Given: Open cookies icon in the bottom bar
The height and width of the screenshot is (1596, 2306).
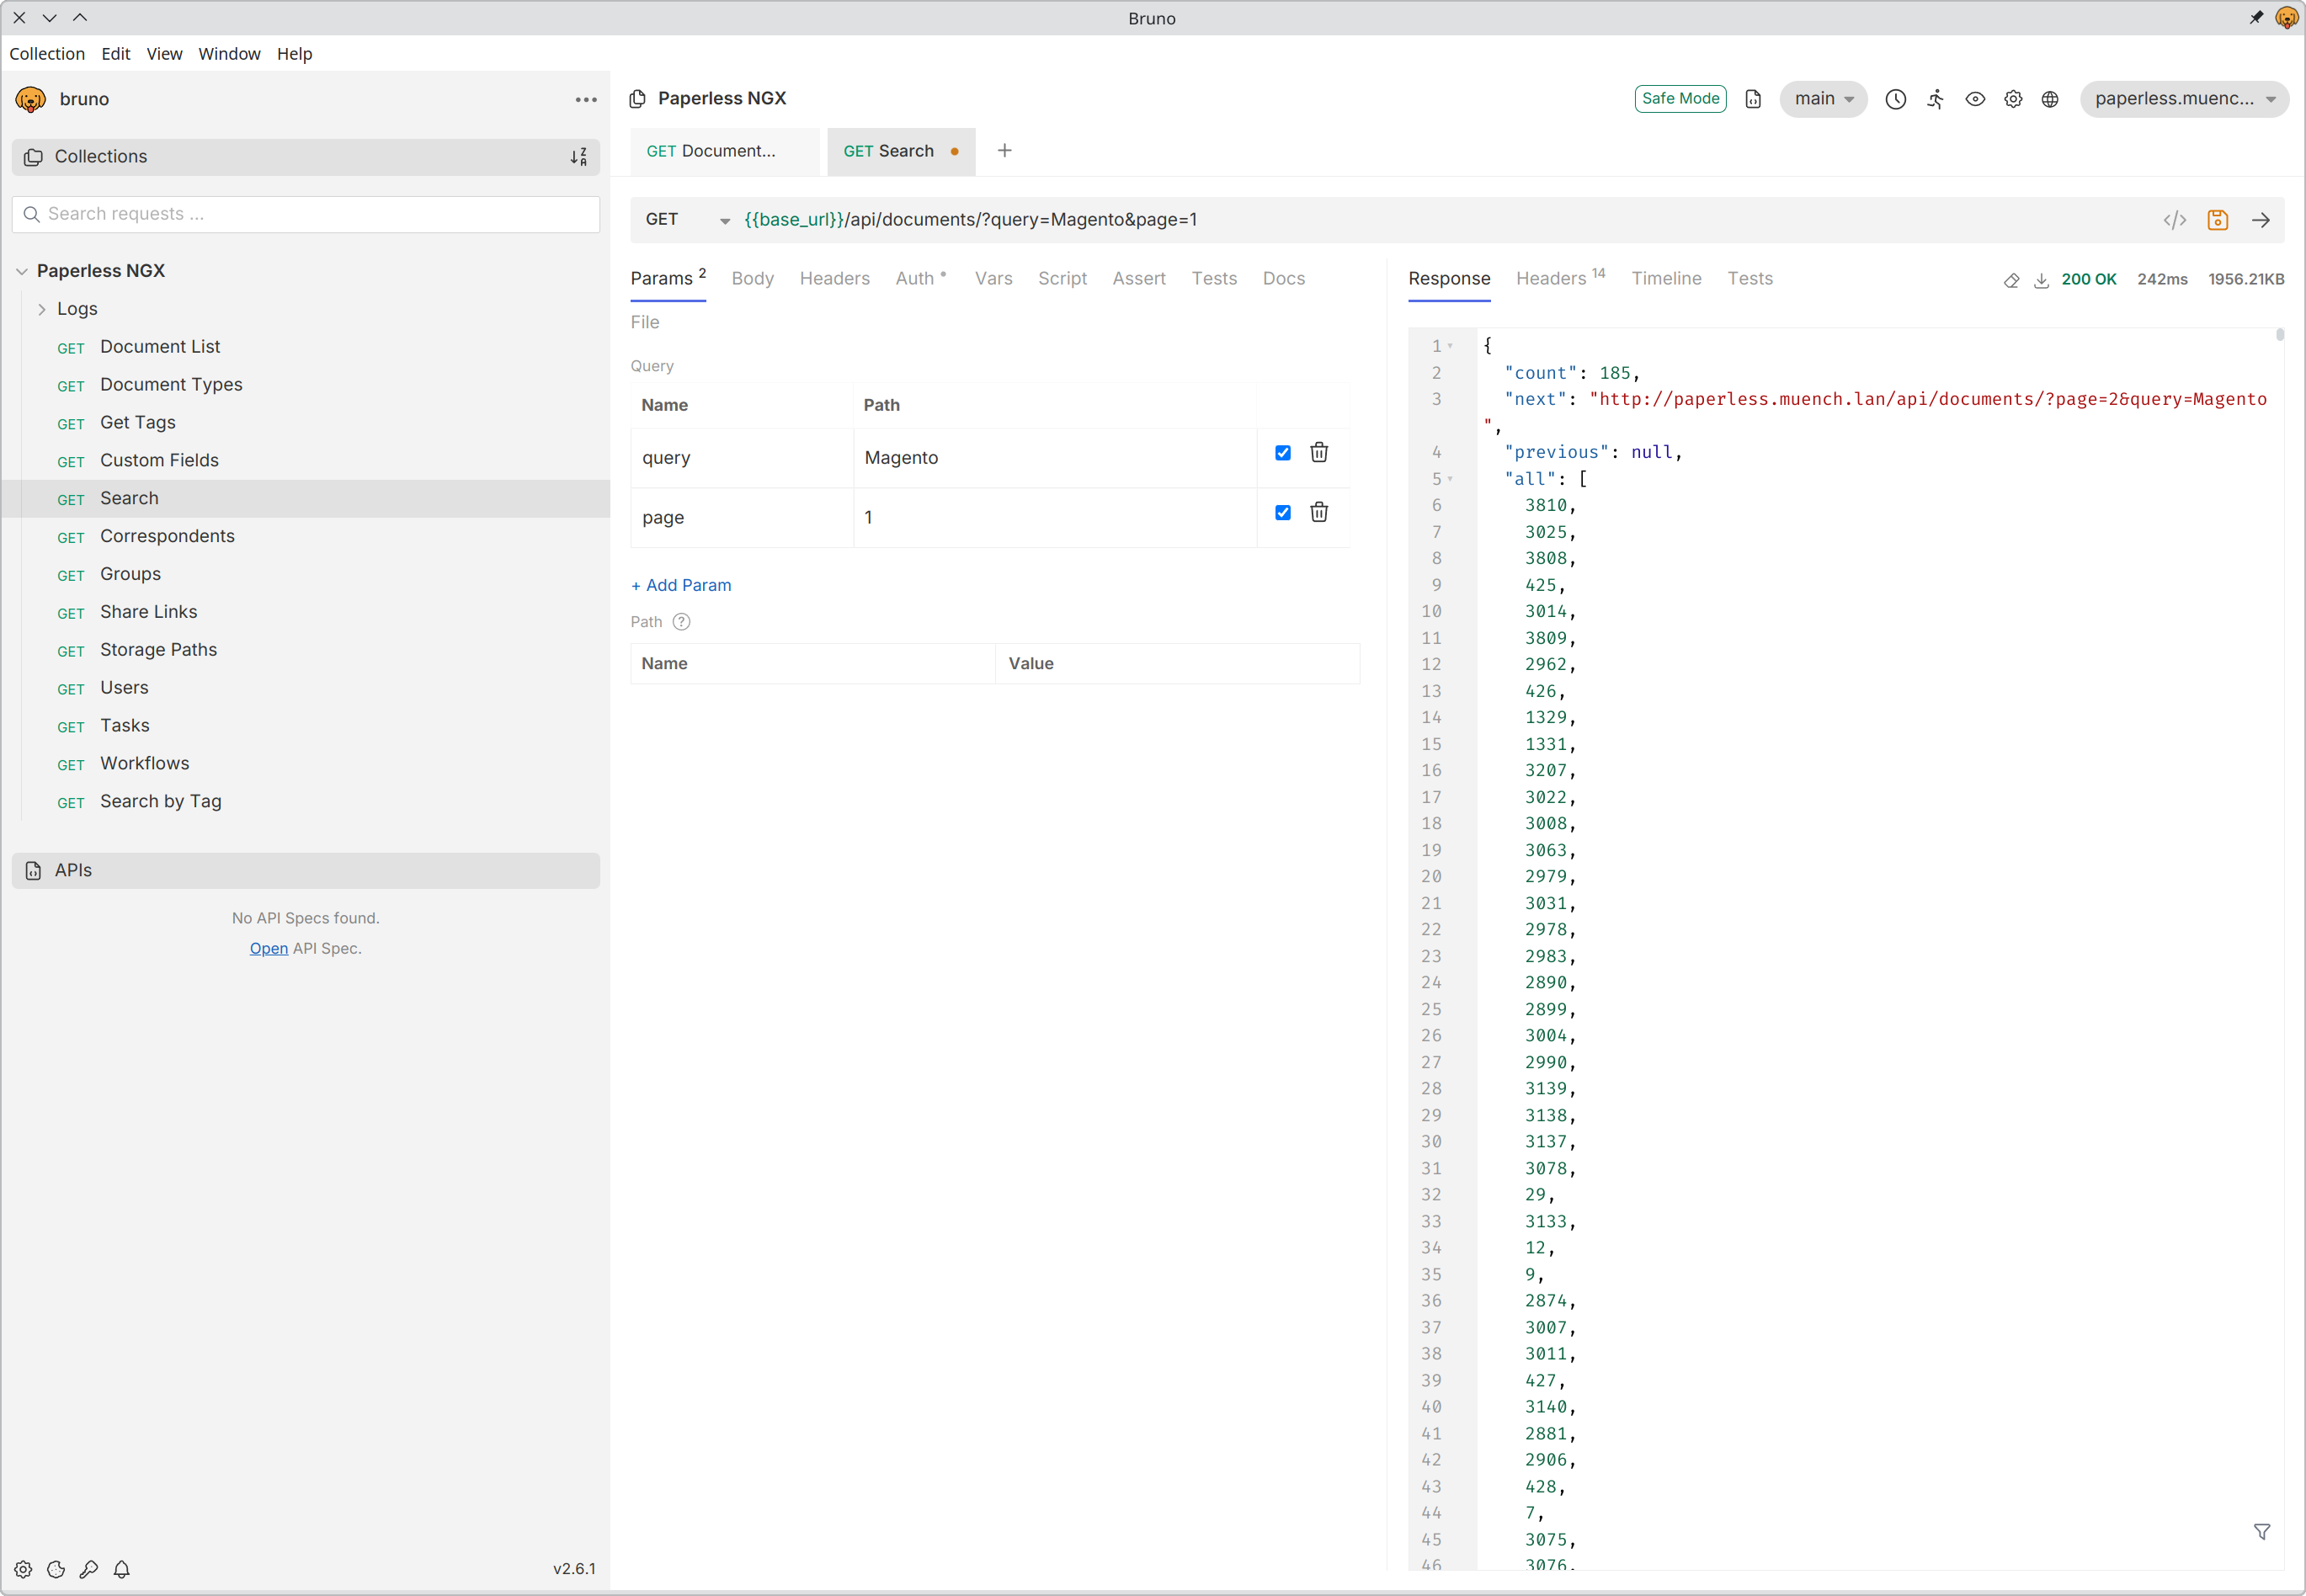Looking at the screenshot, I should pyautogui.click(x=56, y=1569).
